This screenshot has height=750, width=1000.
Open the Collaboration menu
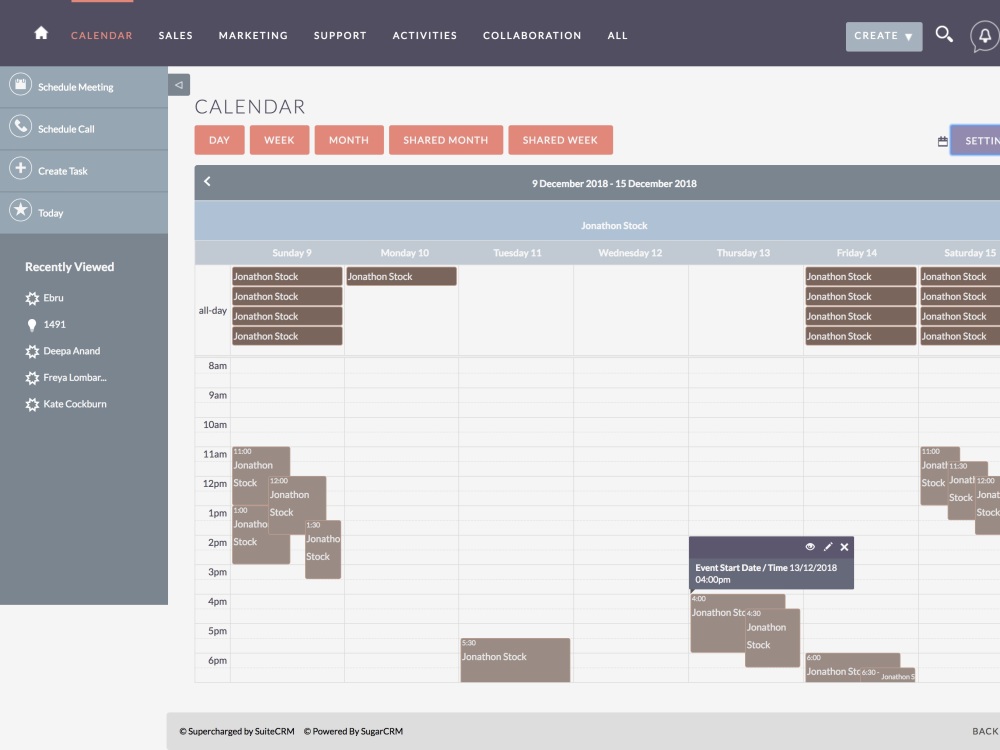(x=532, y=36)
